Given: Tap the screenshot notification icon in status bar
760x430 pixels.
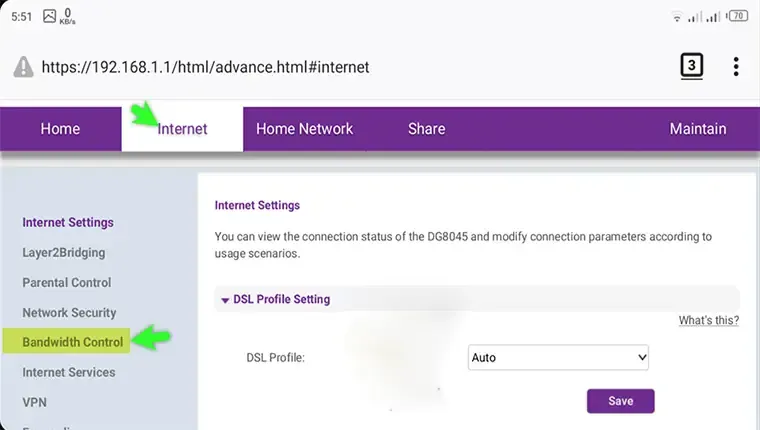Looking at the screenshot, I should click(x=49, y=16).
